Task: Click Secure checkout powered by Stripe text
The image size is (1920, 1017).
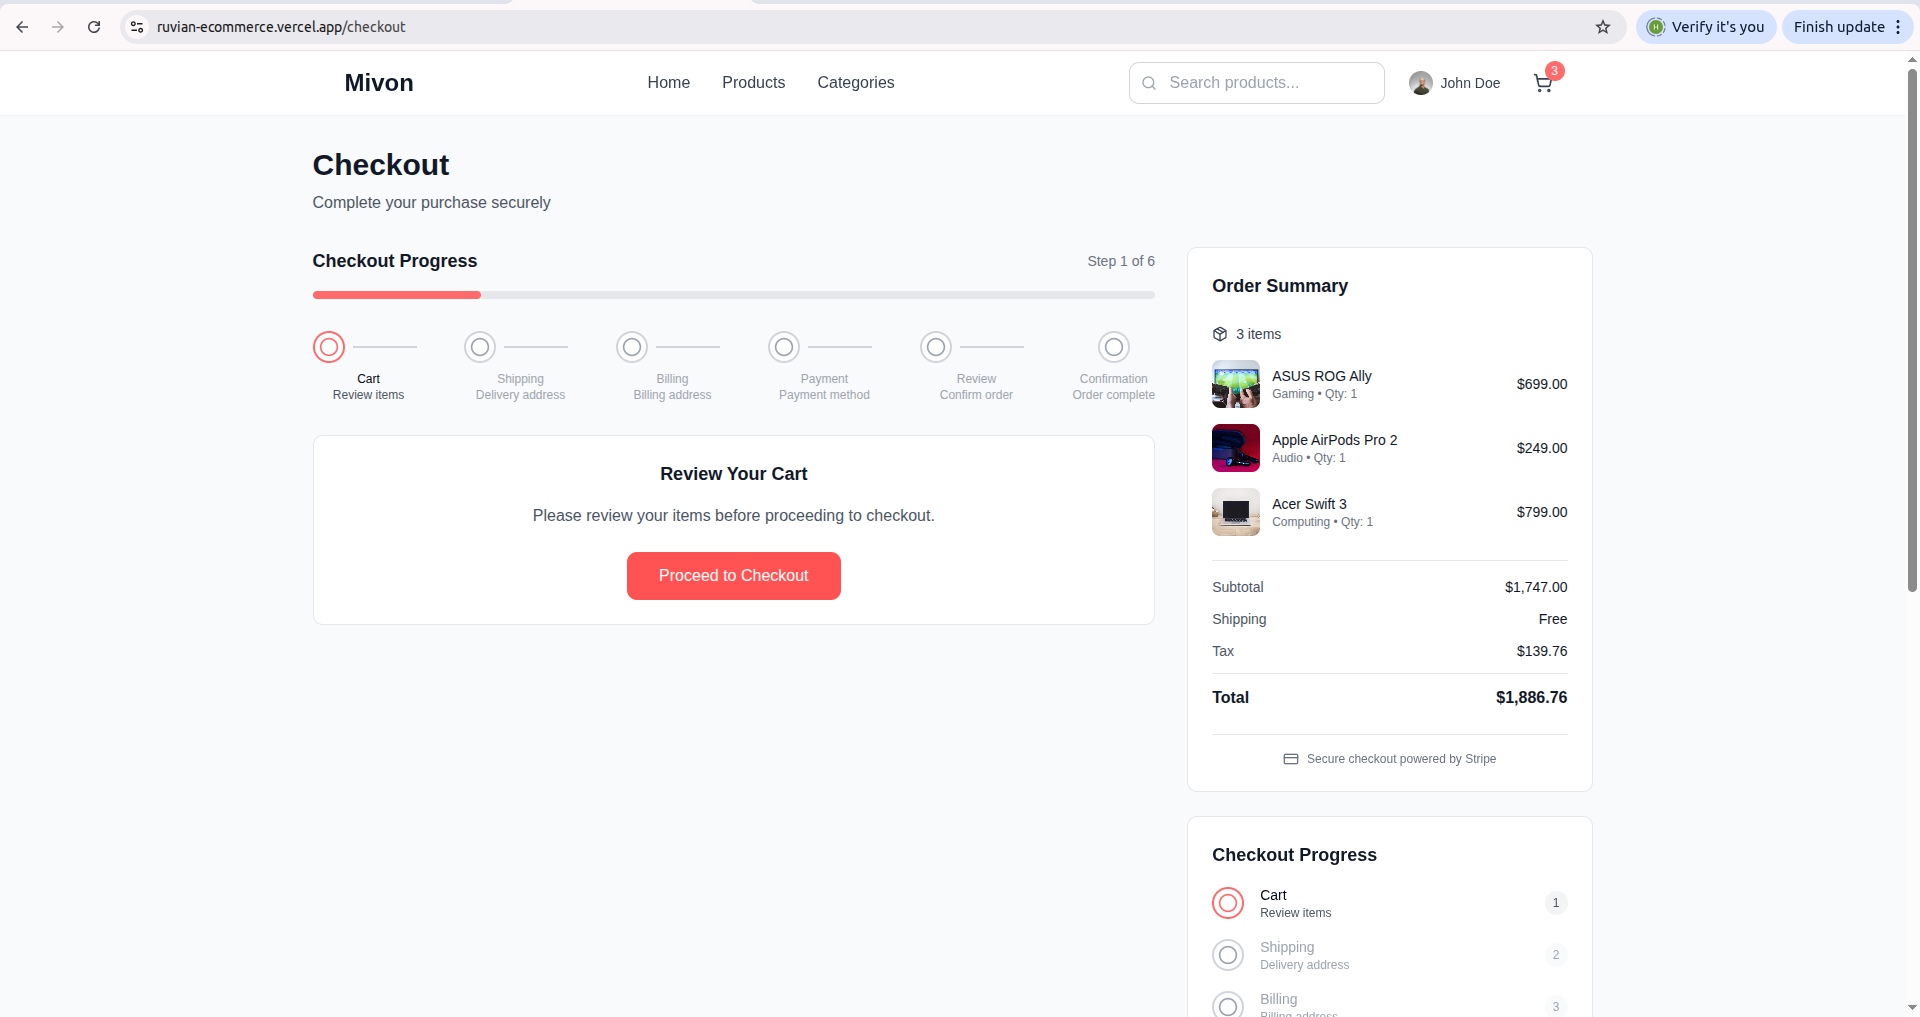Action: pos(1401,759)
